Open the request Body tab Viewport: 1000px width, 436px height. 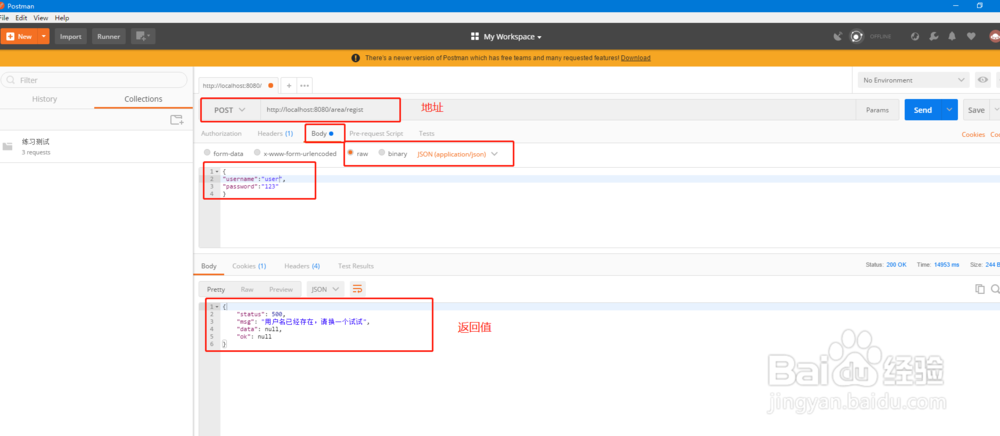[322, 134]
